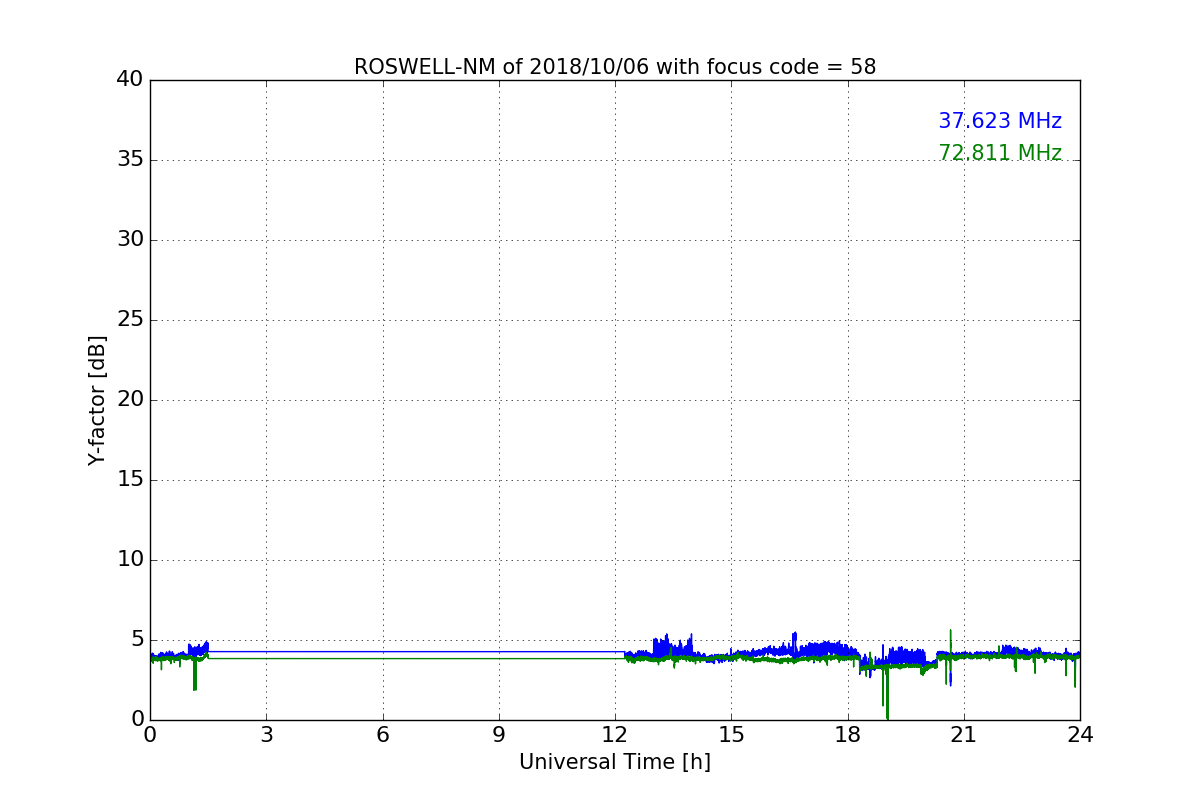Click x-axis tick label 6
The image size is (1200, 800).
pyautogui.click(x=382, y=735)
